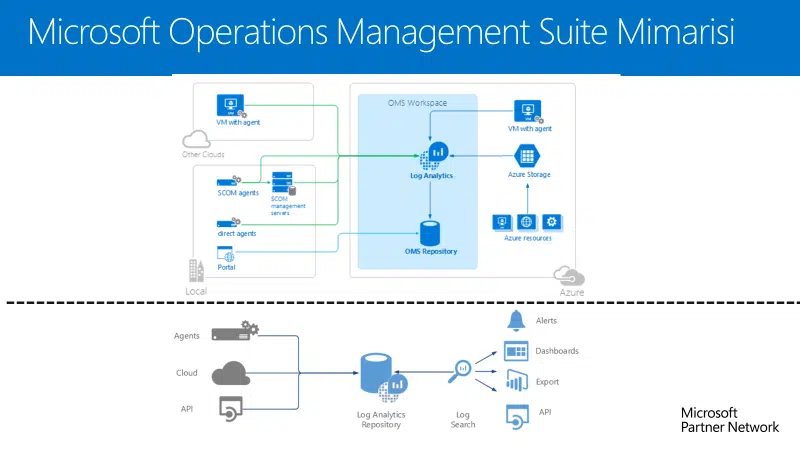Click the Other Clouds cloud icon
Image resolution: width=800 pixels, height=450 pixels.
[196, 139]
